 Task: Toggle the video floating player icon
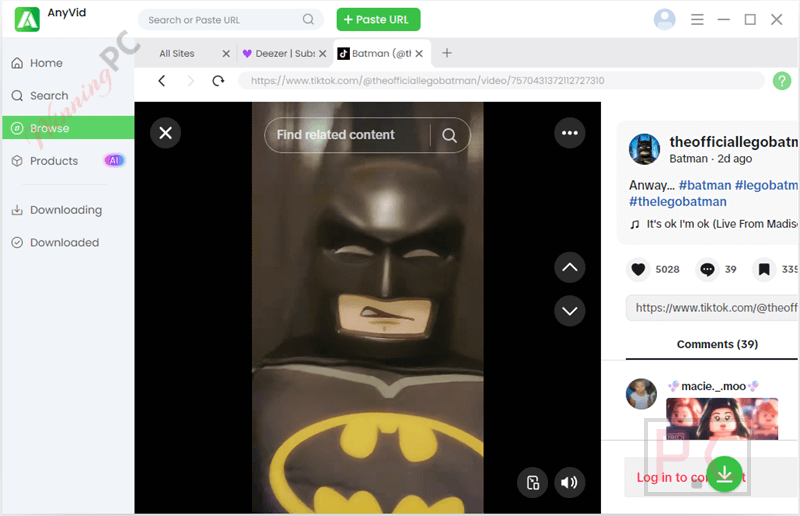click(533, 482)
